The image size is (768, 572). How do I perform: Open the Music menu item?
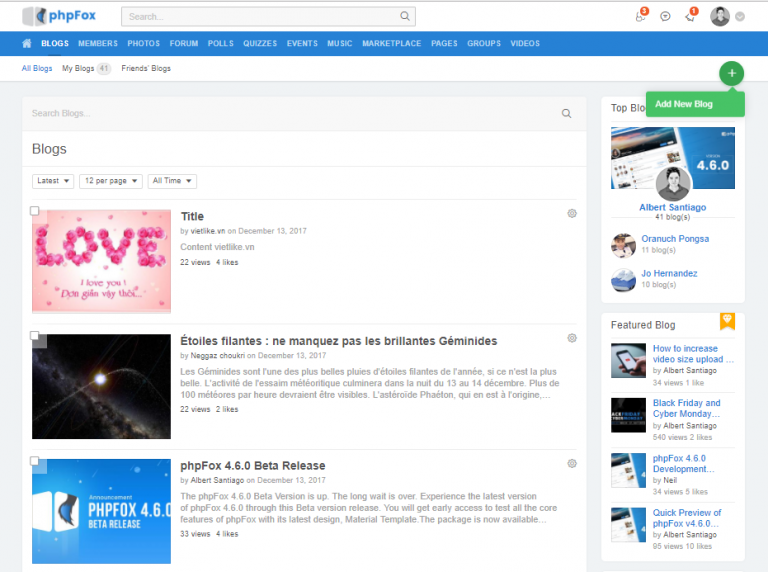pos(339,44)
